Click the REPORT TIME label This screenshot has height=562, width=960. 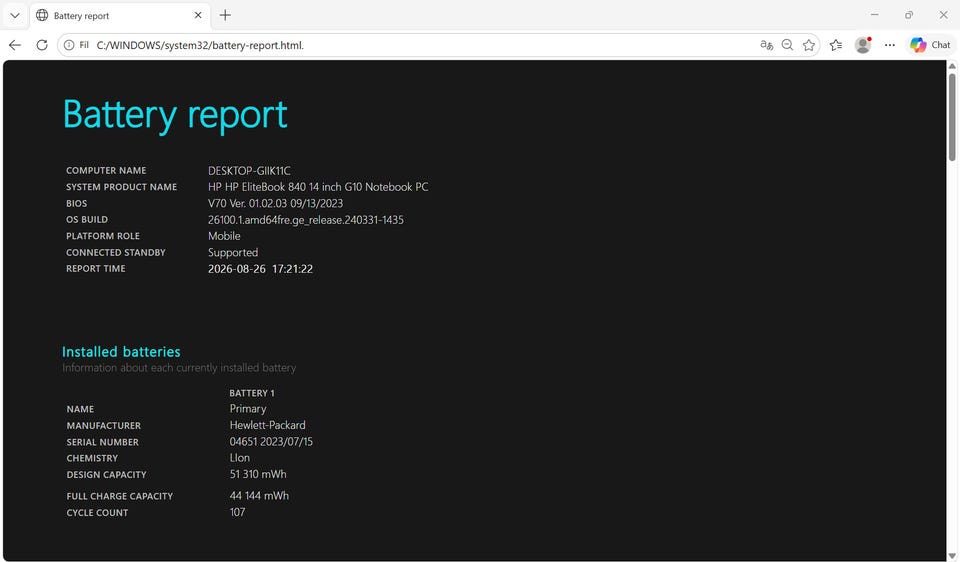tap(96, 269)
